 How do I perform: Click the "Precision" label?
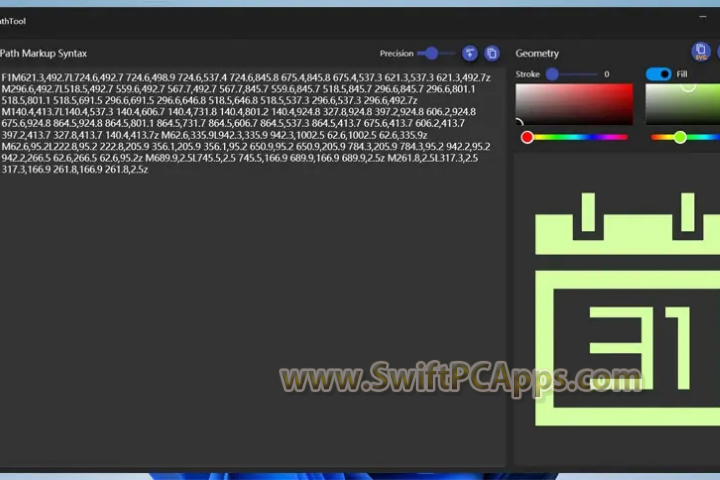click(x=397, y=53)
